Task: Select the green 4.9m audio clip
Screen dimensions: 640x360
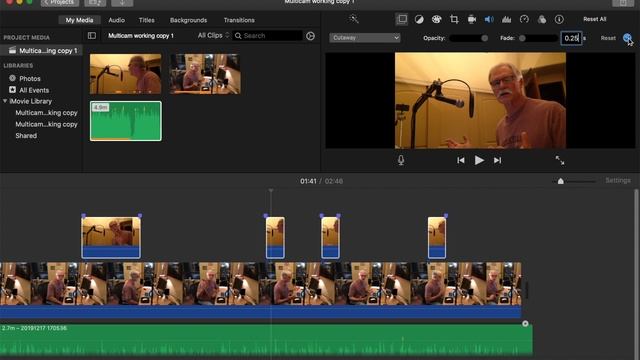Action: 126,121
